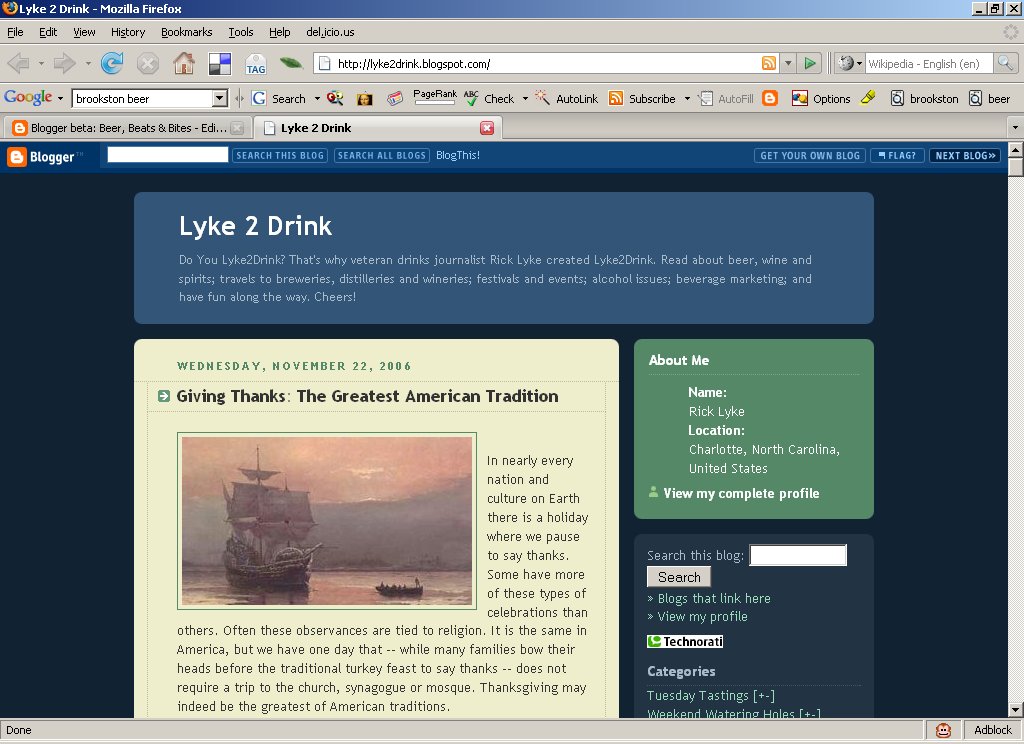The height and width of the screenshot is (744, 1024).
Task: Open the View menu
Action: tap(84, 32)
